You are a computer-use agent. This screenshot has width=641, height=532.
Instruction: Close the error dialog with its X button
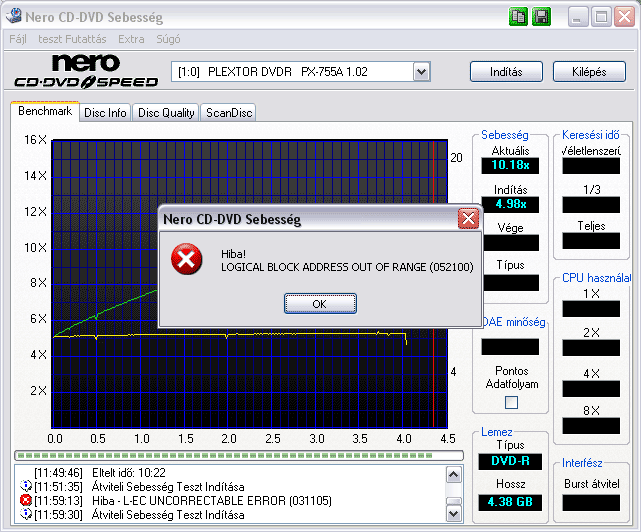468,219
